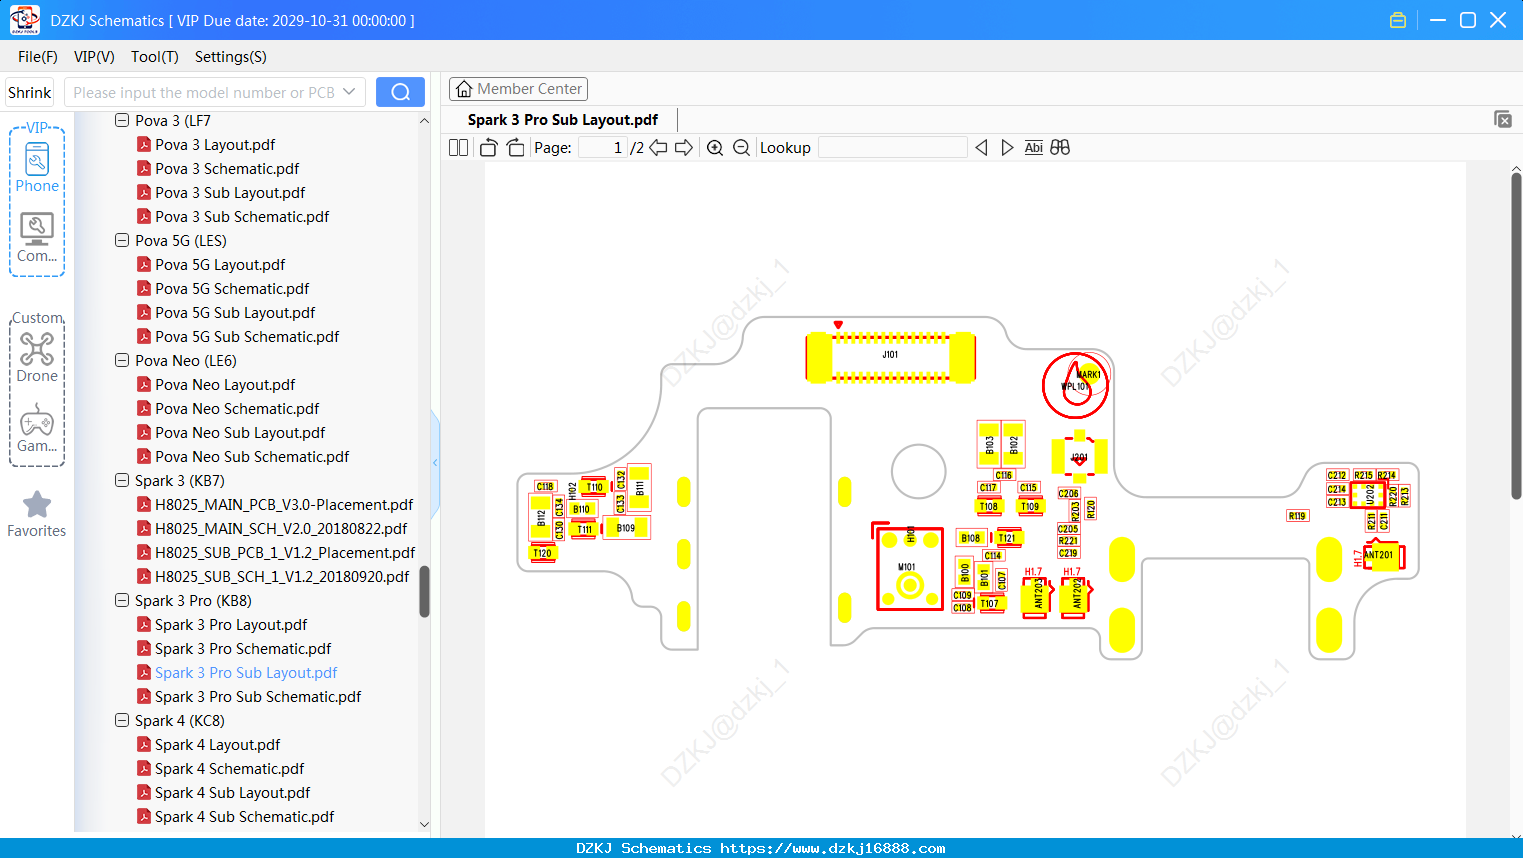Open Pova 3 Sub Schematic.pdf
Viewport: 1523px width, 858px height.
241,217
